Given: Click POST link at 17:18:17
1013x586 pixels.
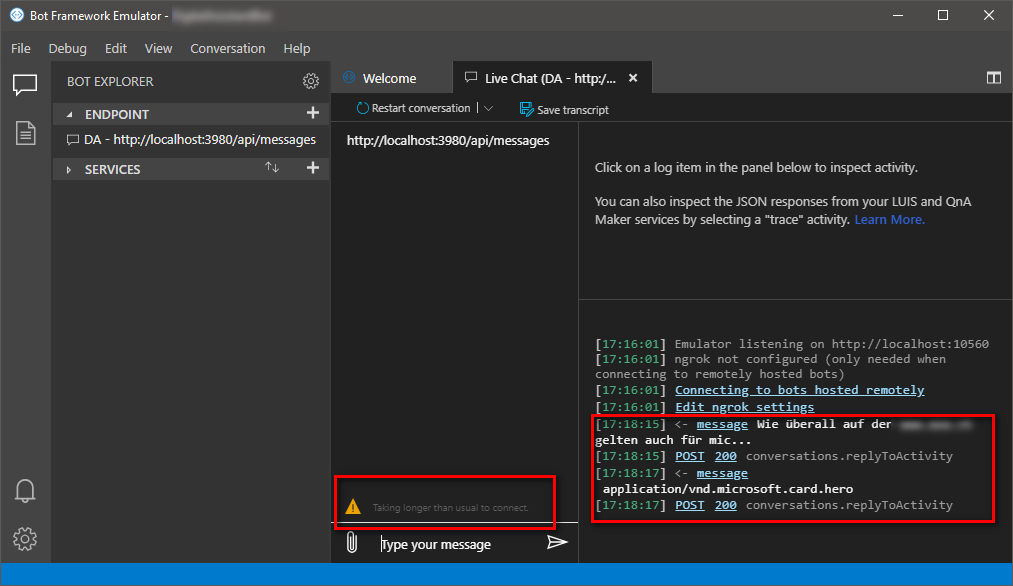Looking at the screenshot, I should 689,505.
